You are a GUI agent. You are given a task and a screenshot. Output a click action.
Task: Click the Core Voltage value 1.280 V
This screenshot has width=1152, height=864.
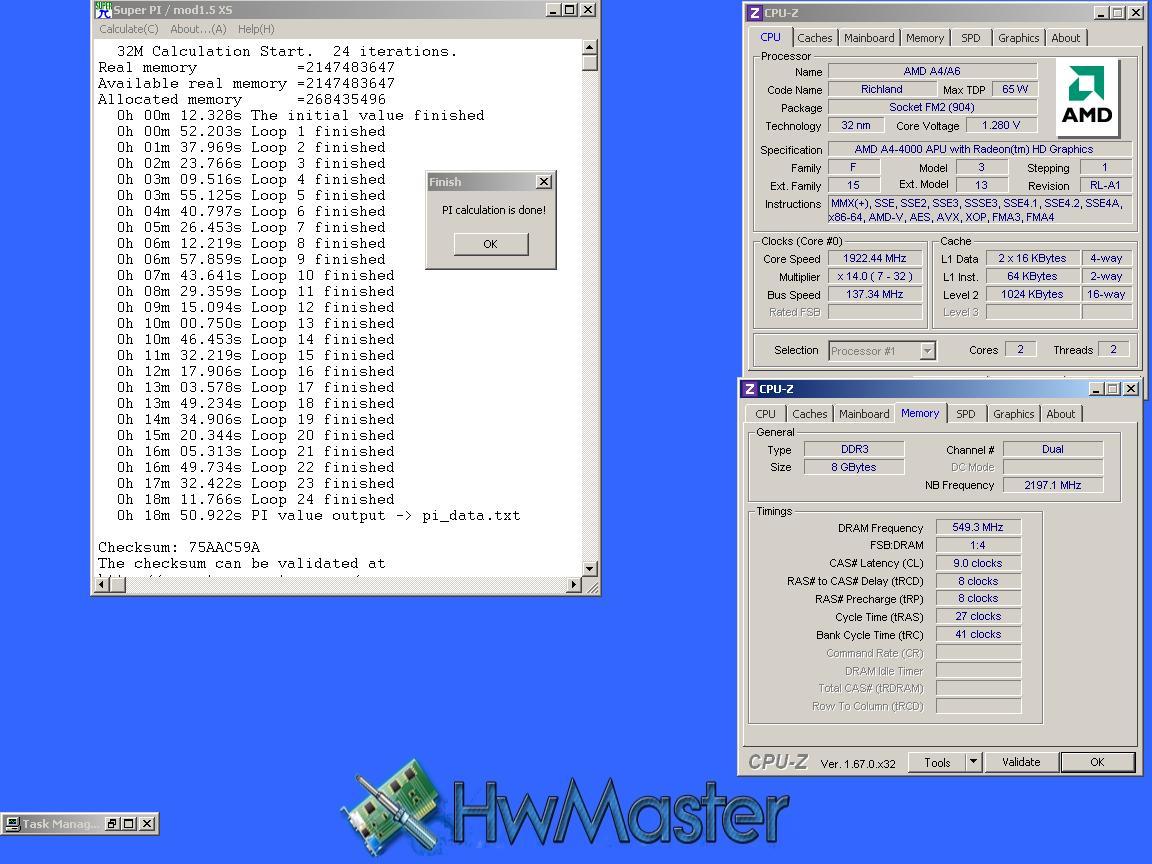click(1001, 126)
